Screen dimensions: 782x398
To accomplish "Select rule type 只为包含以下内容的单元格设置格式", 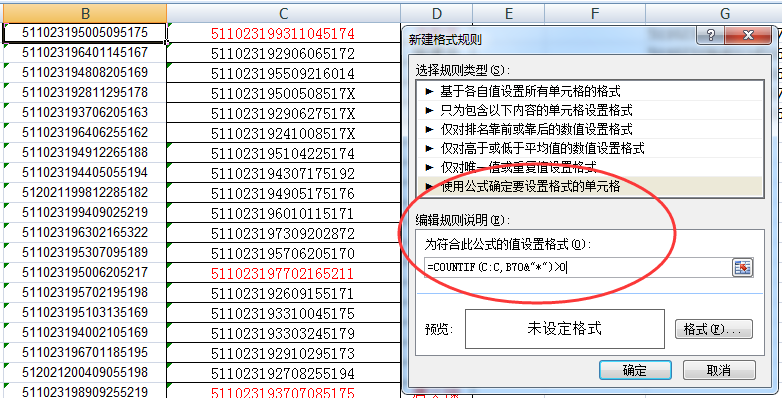I will tap(589, 110).
